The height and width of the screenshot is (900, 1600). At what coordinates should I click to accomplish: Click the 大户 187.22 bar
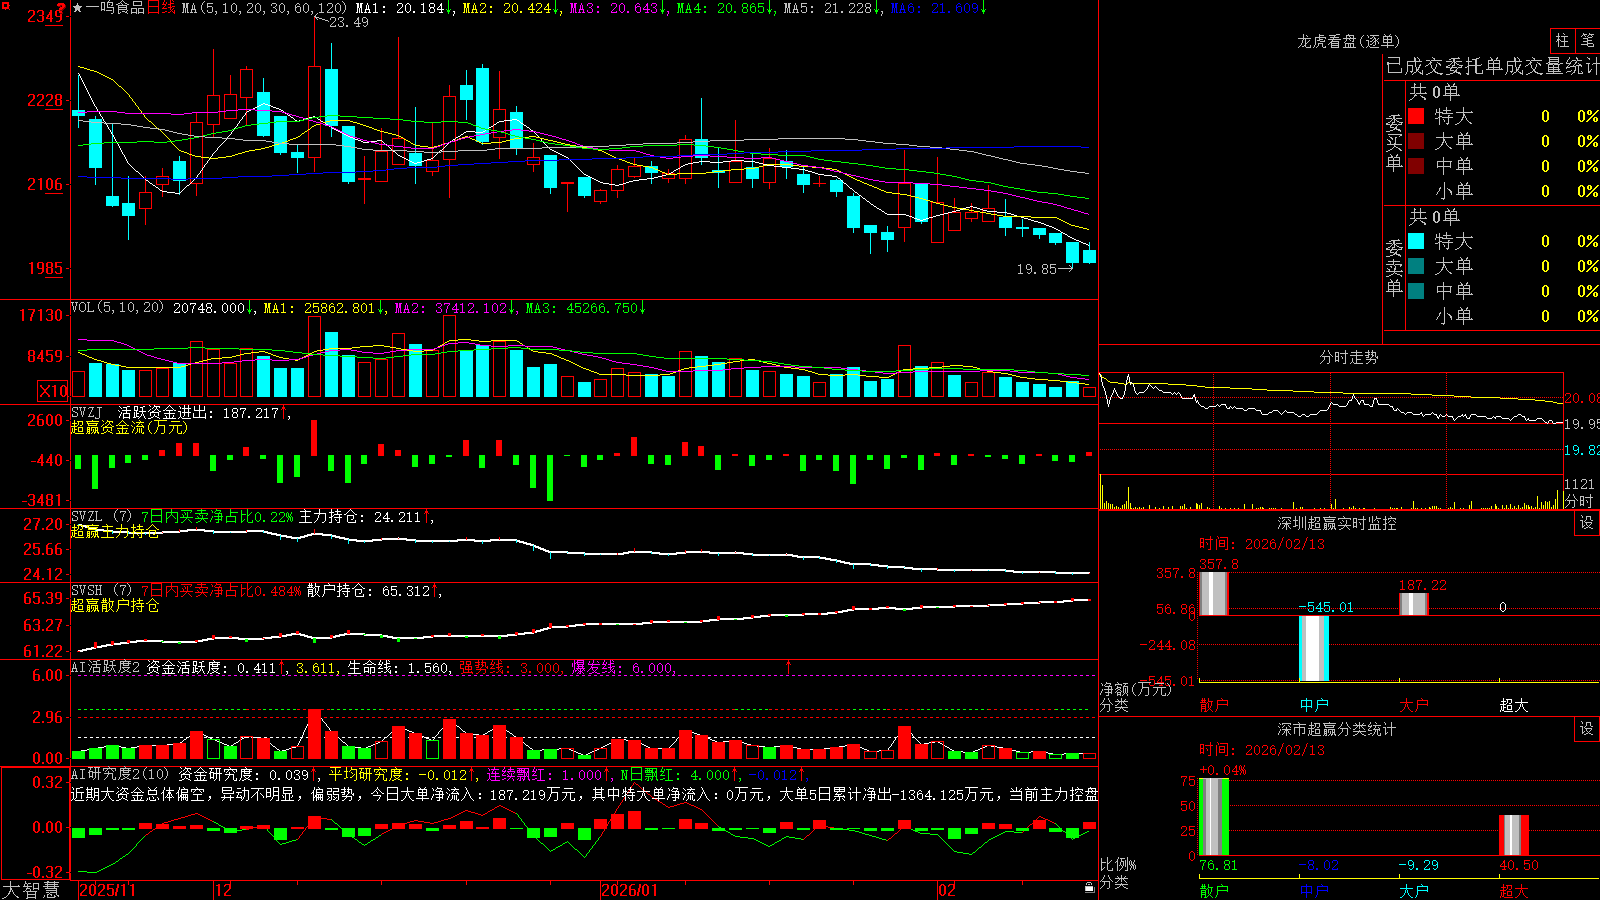pyautogui.click(x=1414, y=604)
